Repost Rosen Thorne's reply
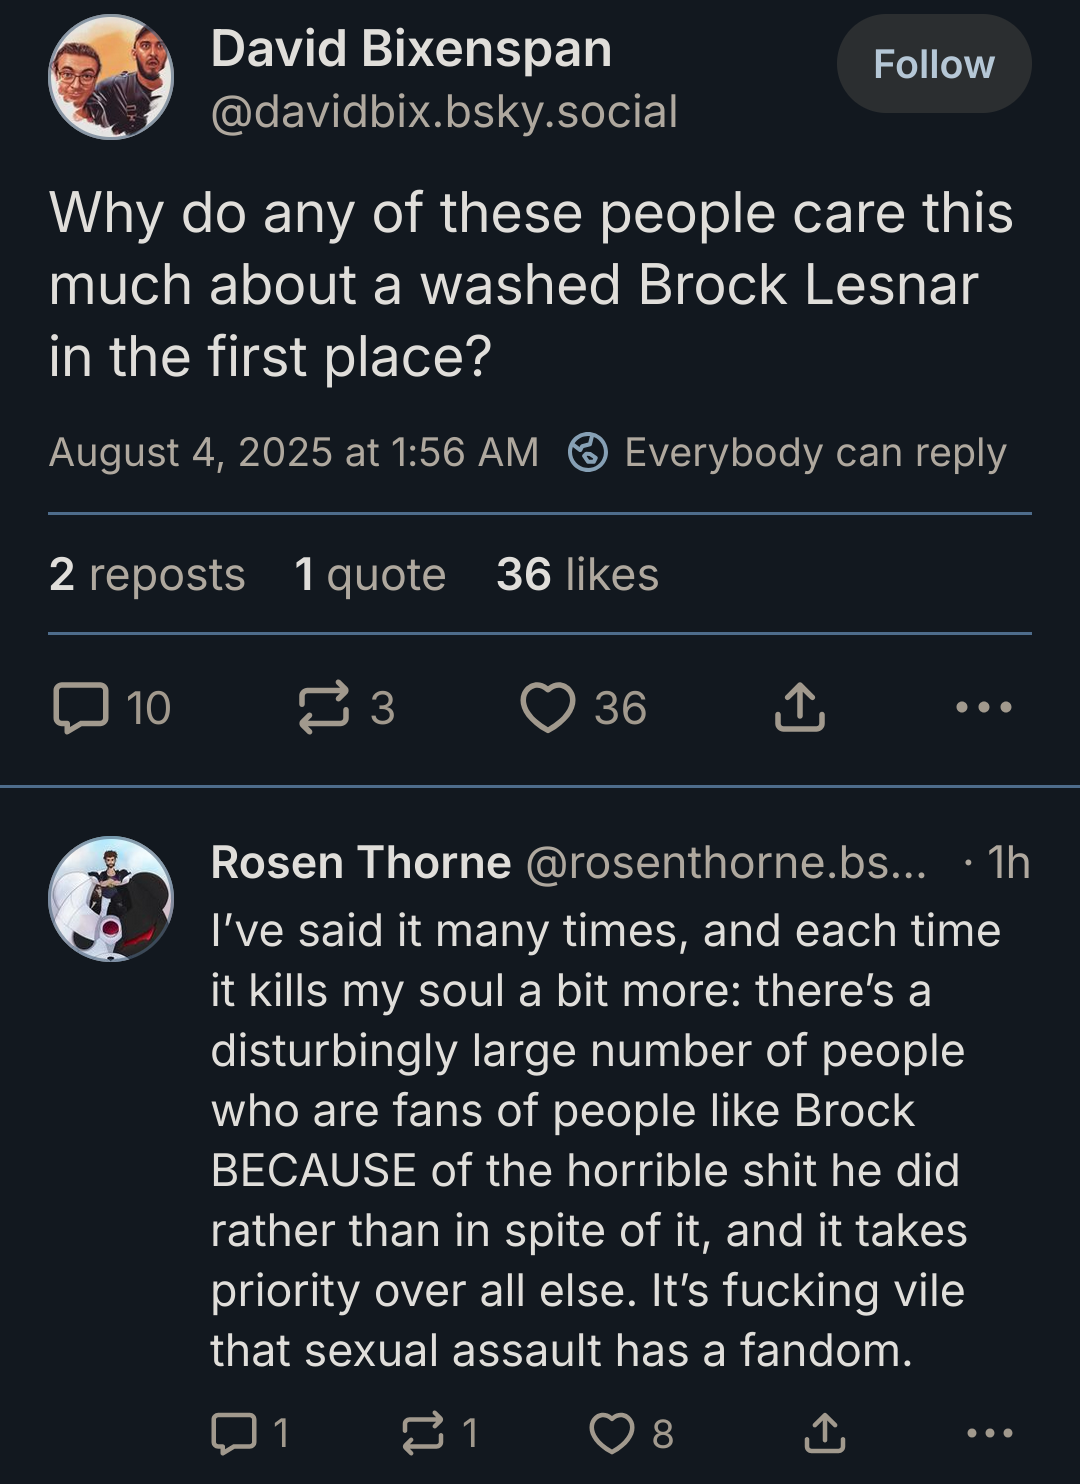Screen dimensions: 1080x1484 click(x=422, y=1433)
